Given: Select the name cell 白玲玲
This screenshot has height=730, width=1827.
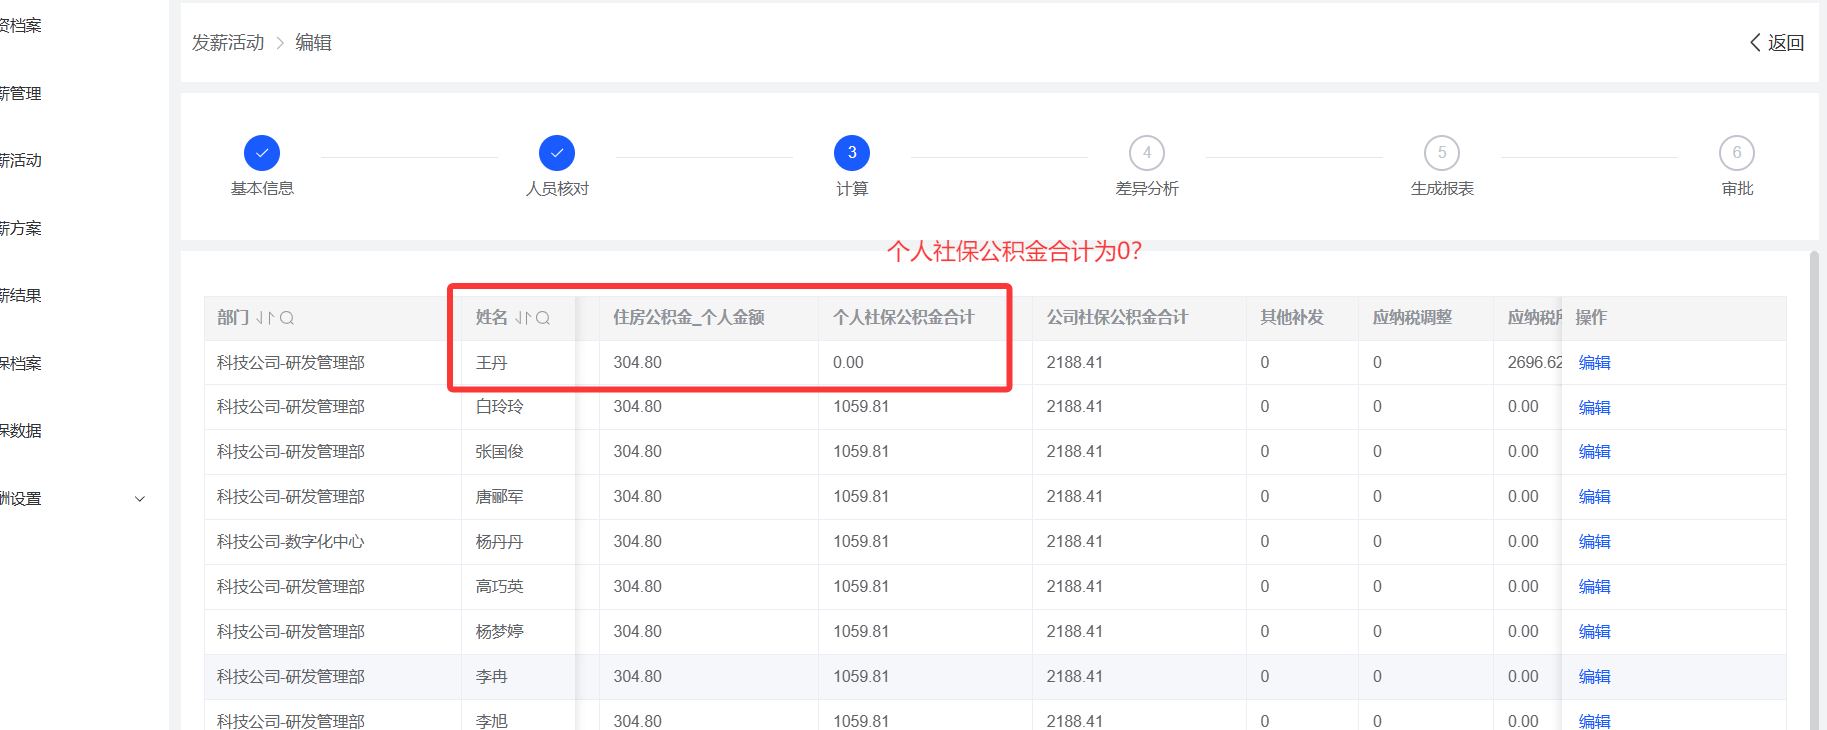Looking at the screenshot, I should pyautogui.click(x=499, y=407).
